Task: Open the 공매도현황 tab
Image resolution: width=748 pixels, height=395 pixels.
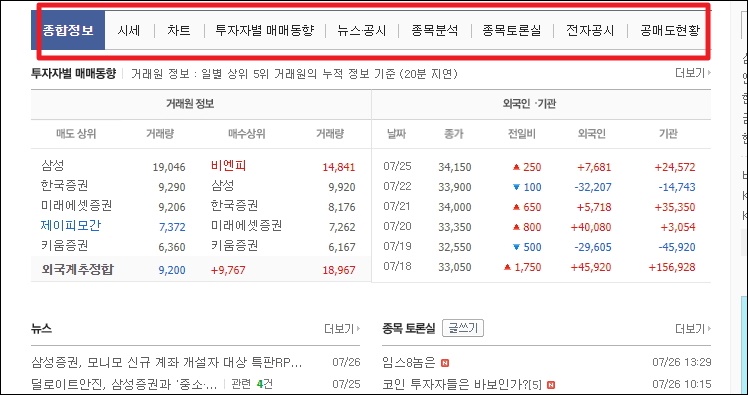Action: pyautogui.click(x=670, y=31)
